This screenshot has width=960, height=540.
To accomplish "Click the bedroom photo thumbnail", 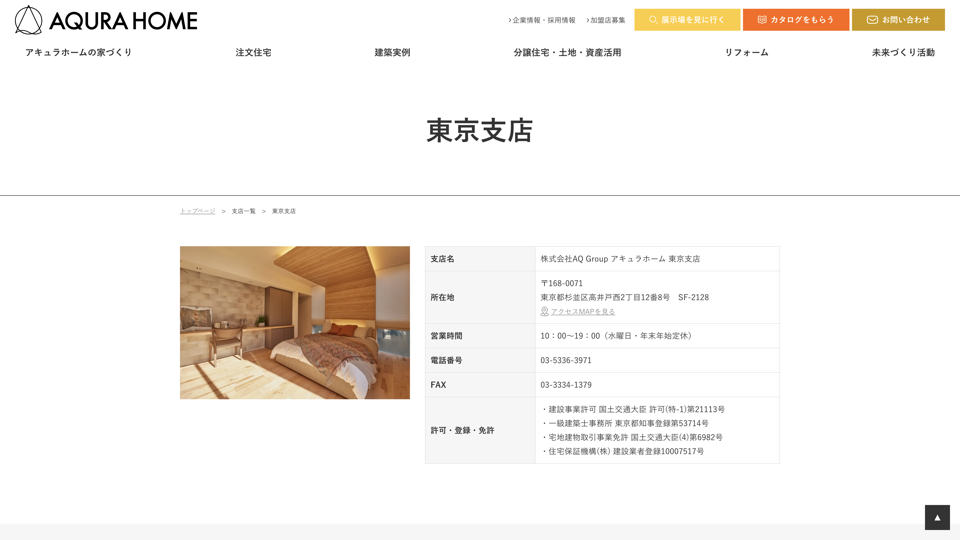I will pyautogui.click(x=294, y=323).
